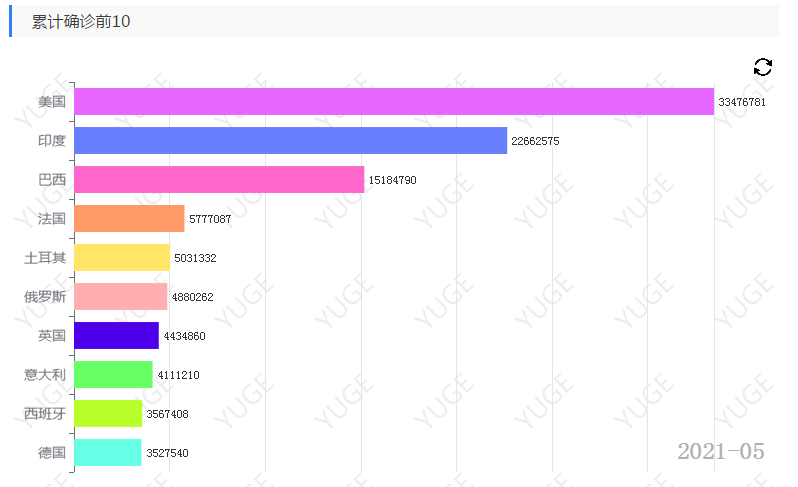This screenshot has height=487, width=798.
Task: Select the blue 印度 bar
Action: pyautogui.click(x=290, y=141)
